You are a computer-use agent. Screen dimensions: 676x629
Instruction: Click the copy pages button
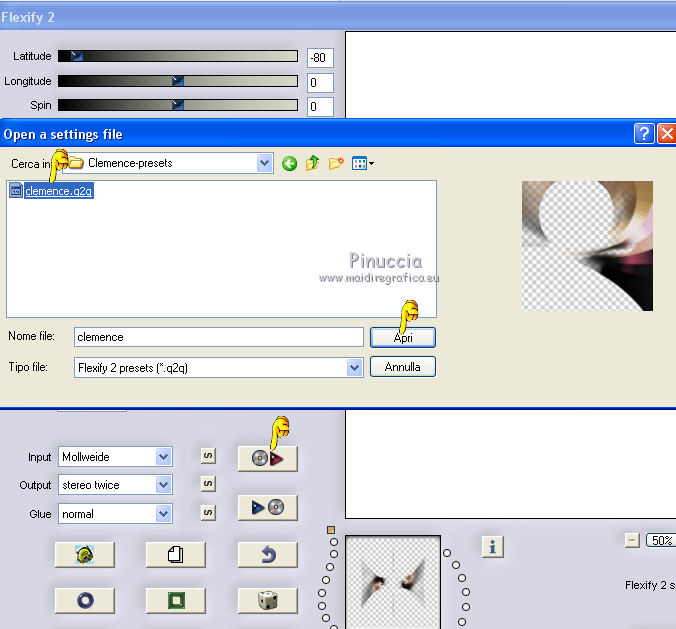(x=176, y=554)
